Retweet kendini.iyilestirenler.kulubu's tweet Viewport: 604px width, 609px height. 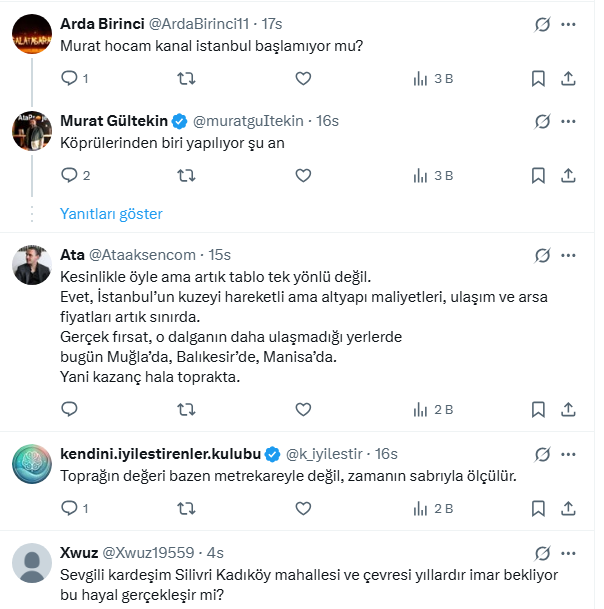click(186, 509)
